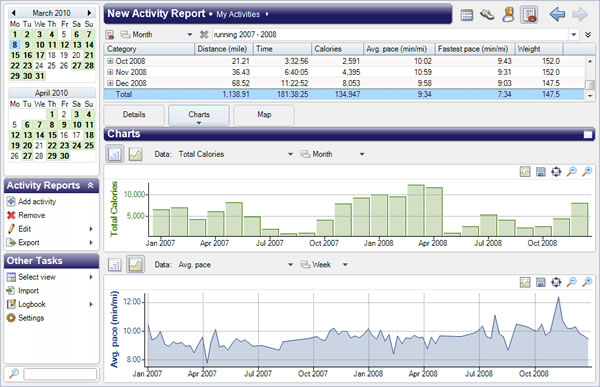Screen dimensions: 600x387
Task: Go to previous month in calendar
Action: click(14, 13)
